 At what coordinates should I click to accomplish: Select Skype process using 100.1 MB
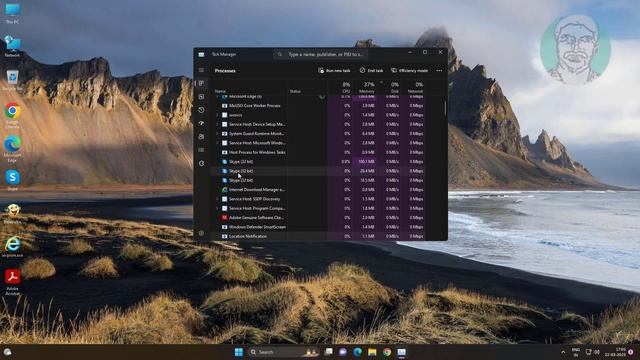point(319,162)
